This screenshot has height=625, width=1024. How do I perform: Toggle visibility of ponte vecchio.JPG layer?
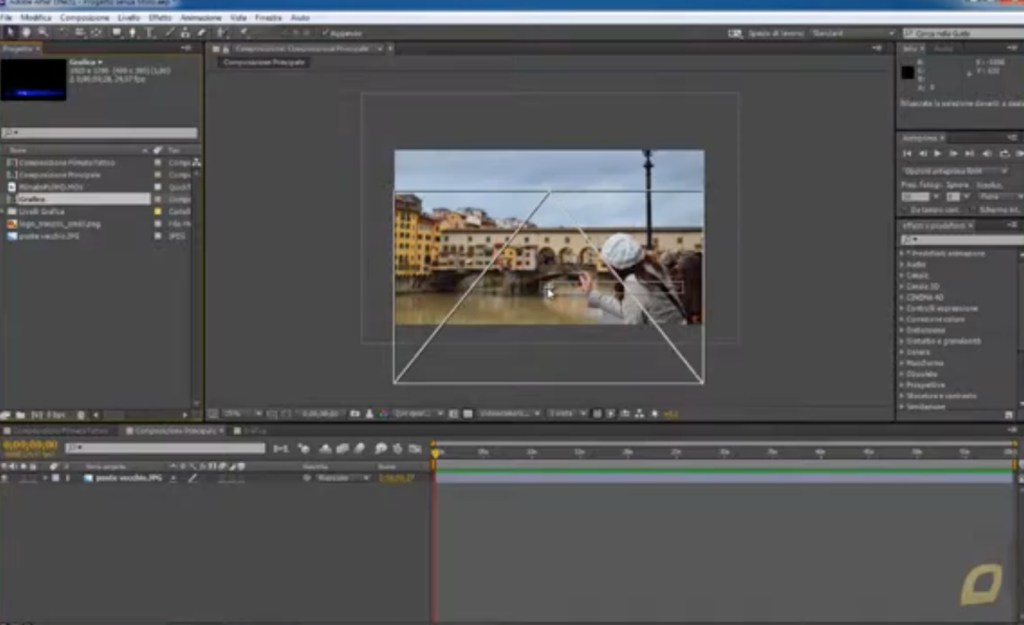(x=5, y=478)
